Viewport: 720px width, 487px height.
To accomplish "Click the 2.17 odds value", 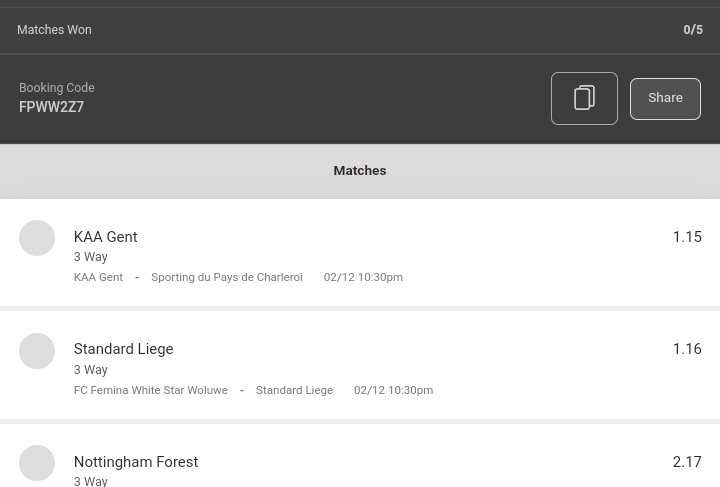I will [687, 462].
